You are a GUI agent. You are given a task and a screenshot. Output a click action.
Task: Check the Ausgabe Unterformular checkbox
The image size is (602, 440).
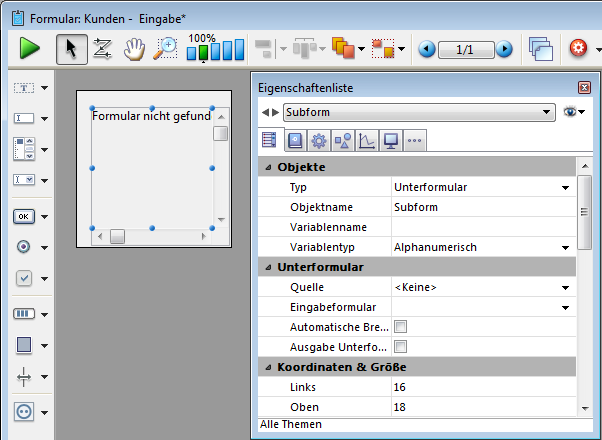tap(400, 347)
